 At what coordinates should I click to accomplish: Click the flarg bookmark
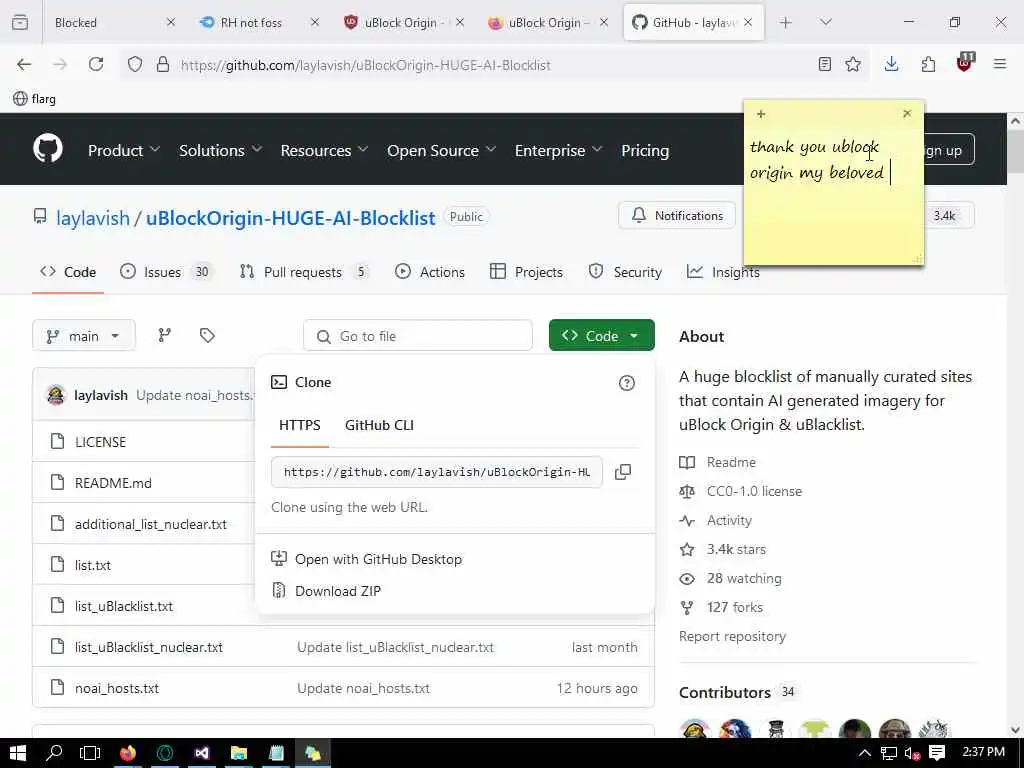pos(35,99)
